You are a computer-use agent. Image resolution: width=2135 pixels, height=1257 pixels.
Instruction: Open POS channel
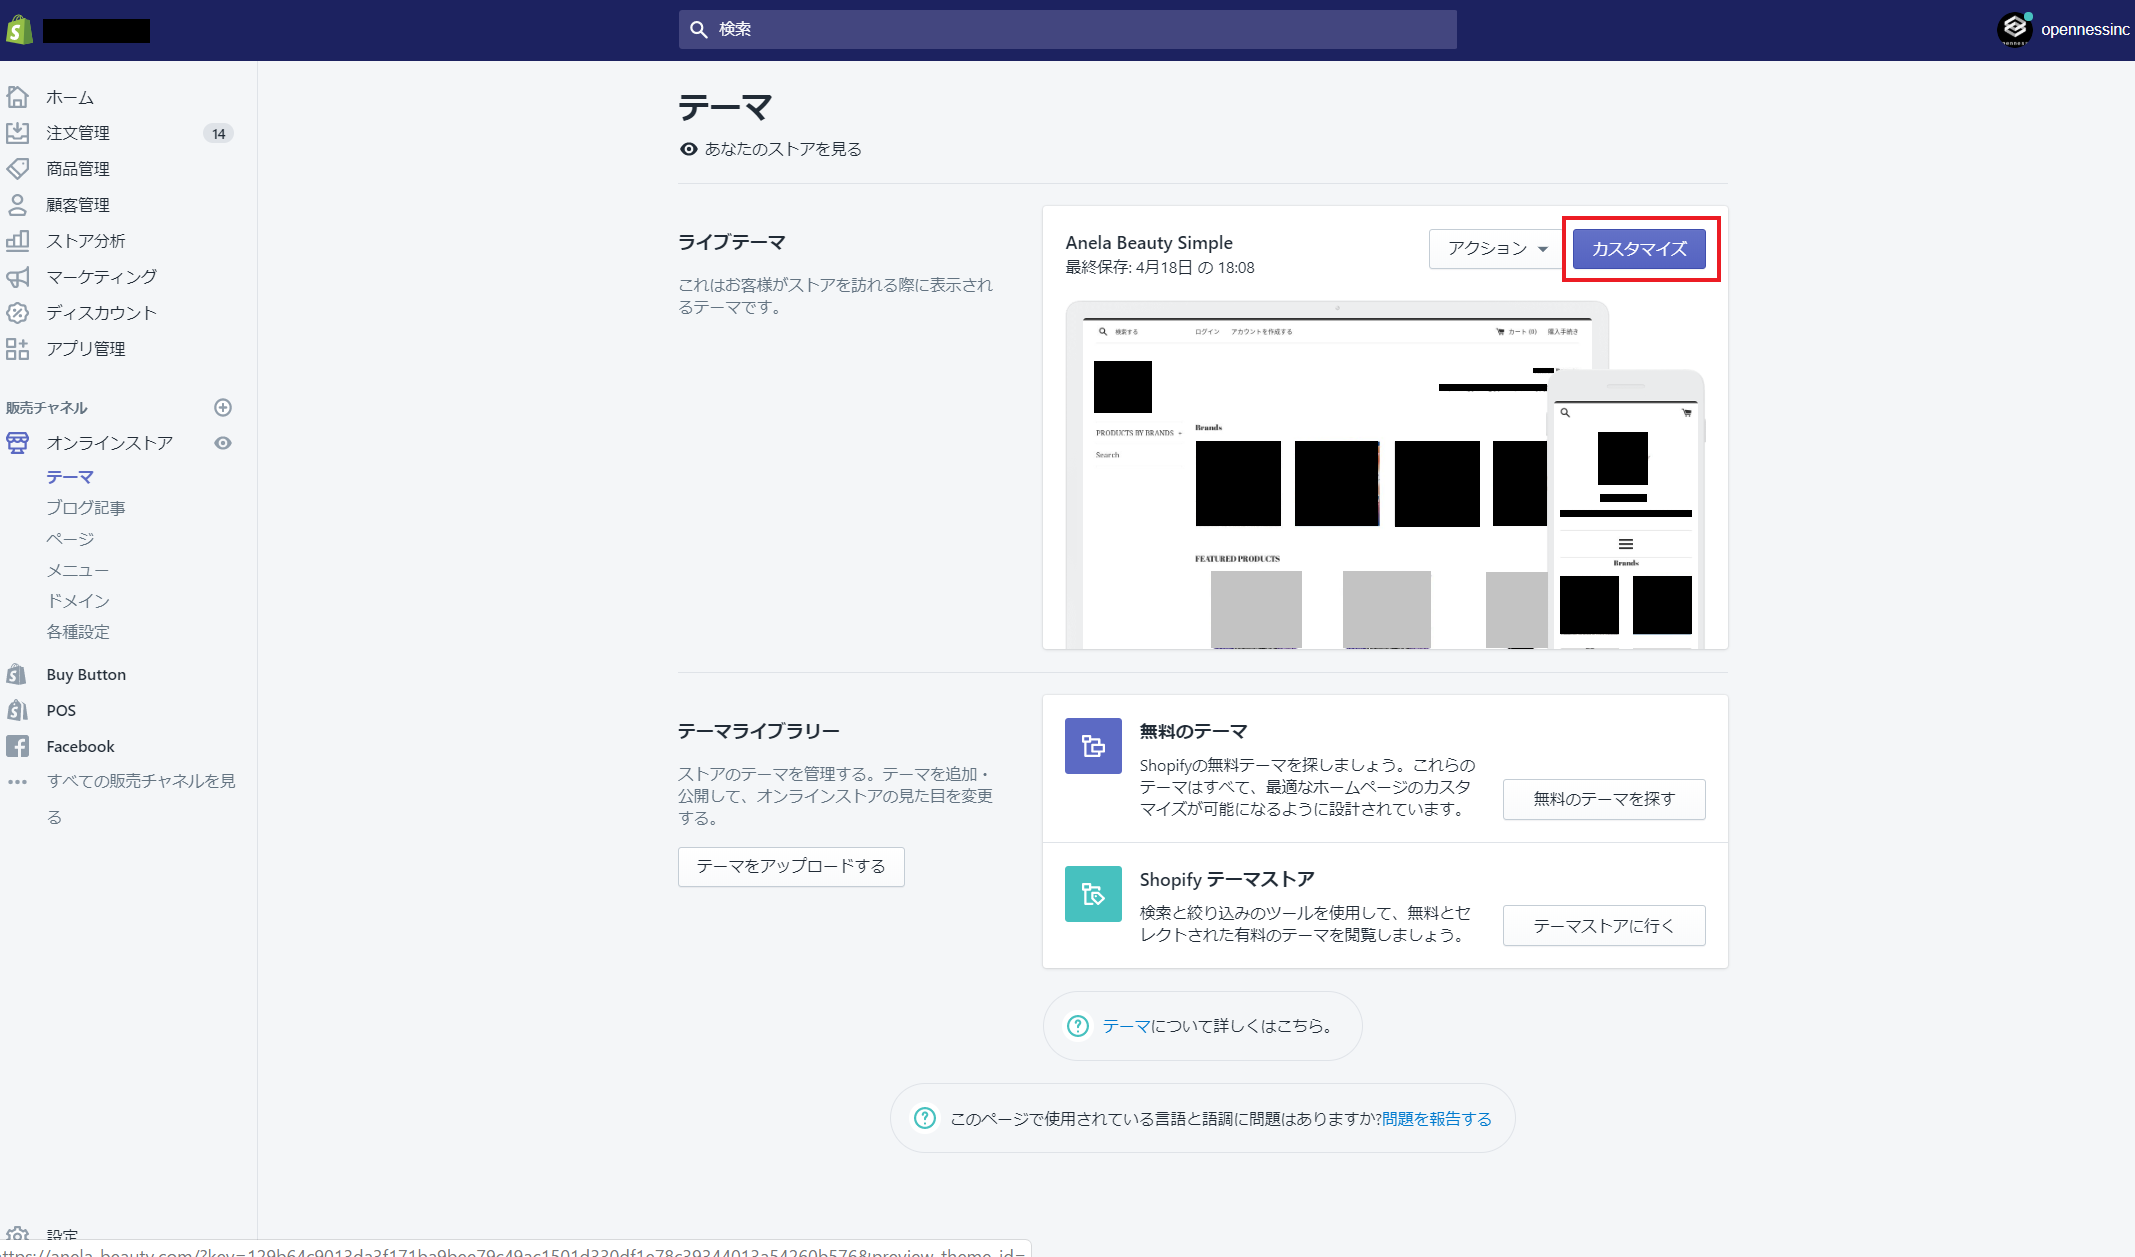pyautogui.click(x=61, y=710)
